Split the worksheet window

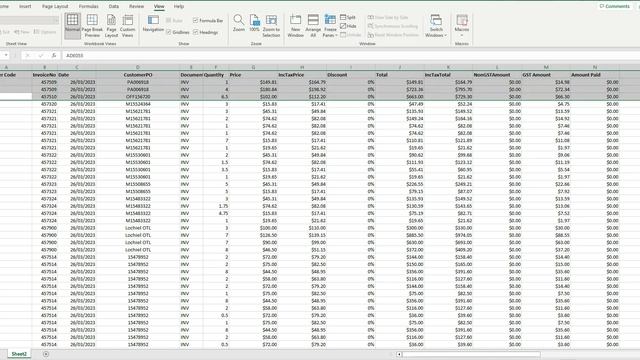coord(348,17)
